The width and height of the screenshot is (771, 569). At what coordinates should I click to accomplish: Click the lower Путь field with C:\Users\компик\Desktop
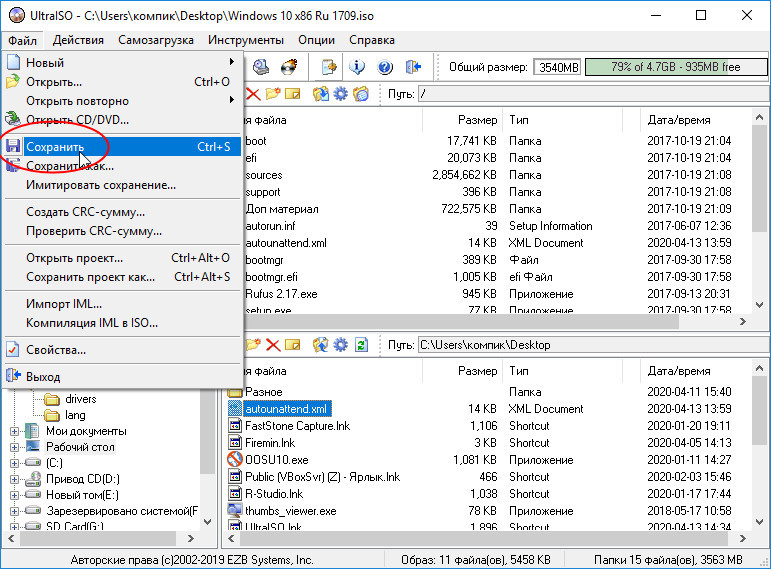[592, 345]
